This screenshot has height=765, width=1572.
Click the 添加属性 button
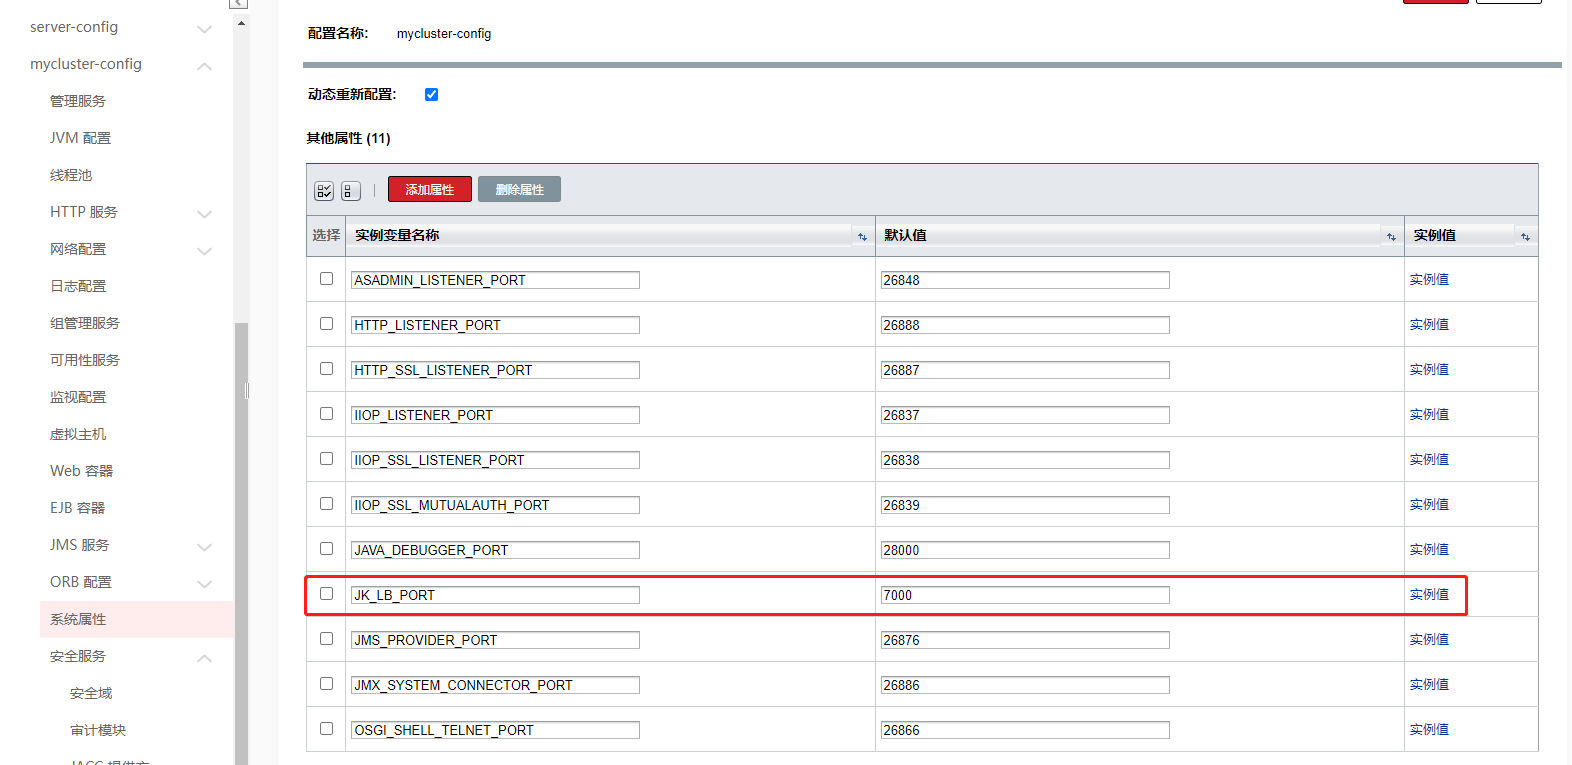tap(429, 190)
